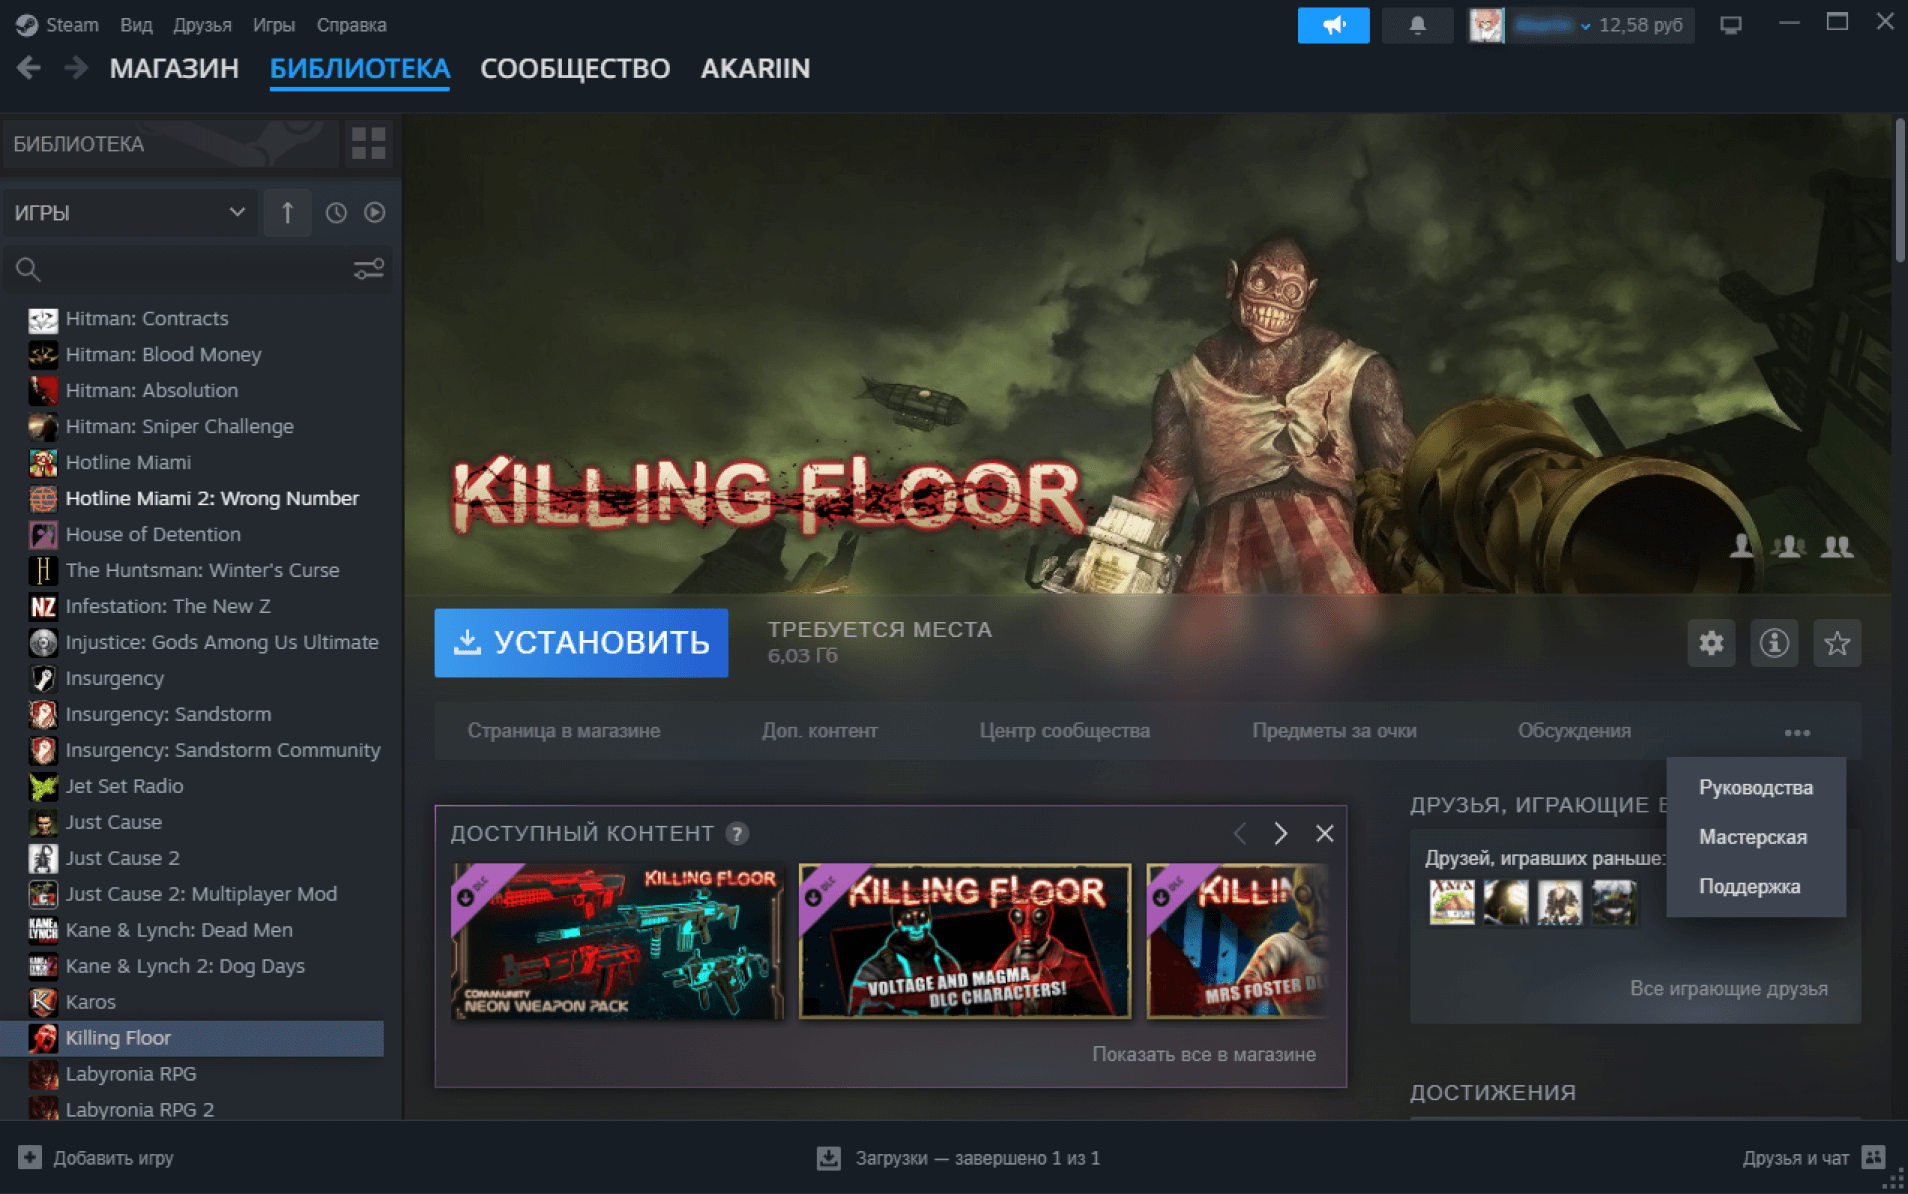This screenshot has width=1908, height=1194.
Task: Open the announcements megaphone button
Action: (x=1332, y=25)
